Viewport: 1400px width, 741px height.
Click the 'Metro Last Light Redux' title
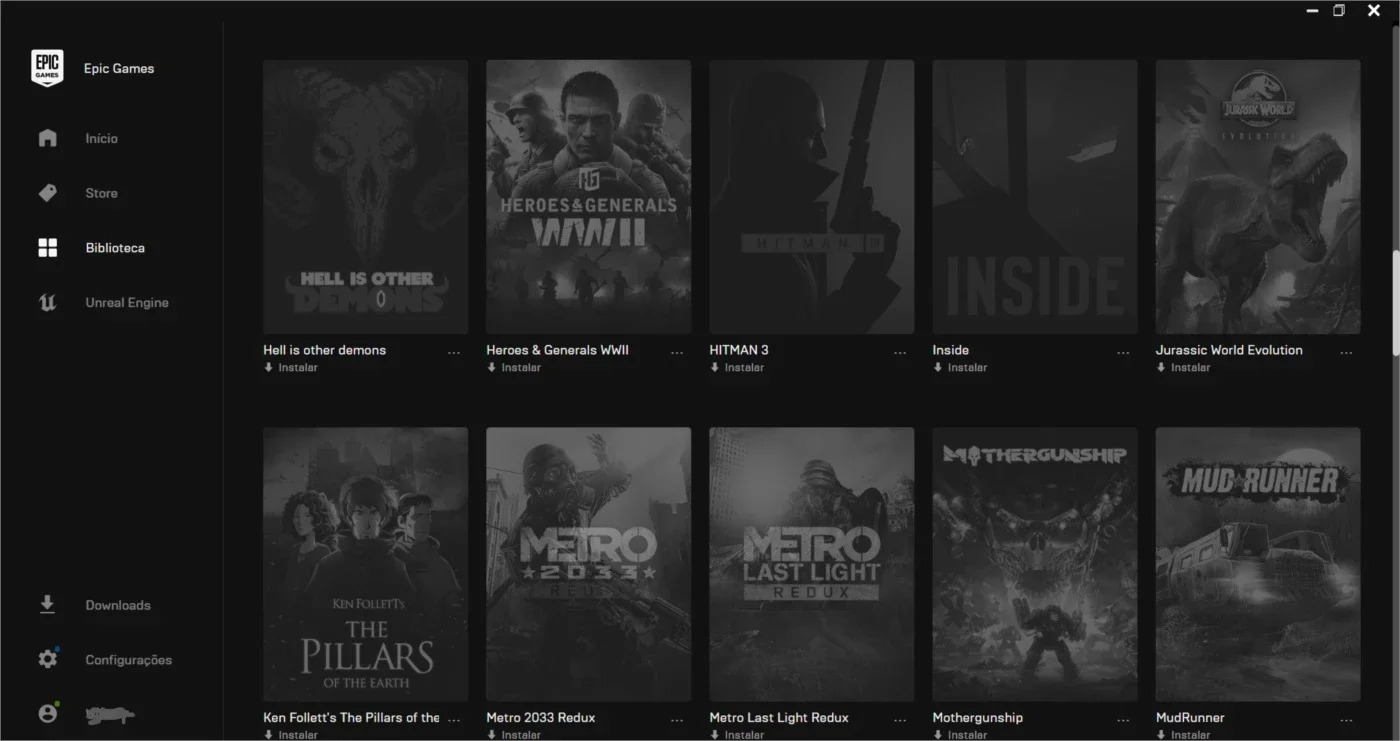[x=779, y=717]
